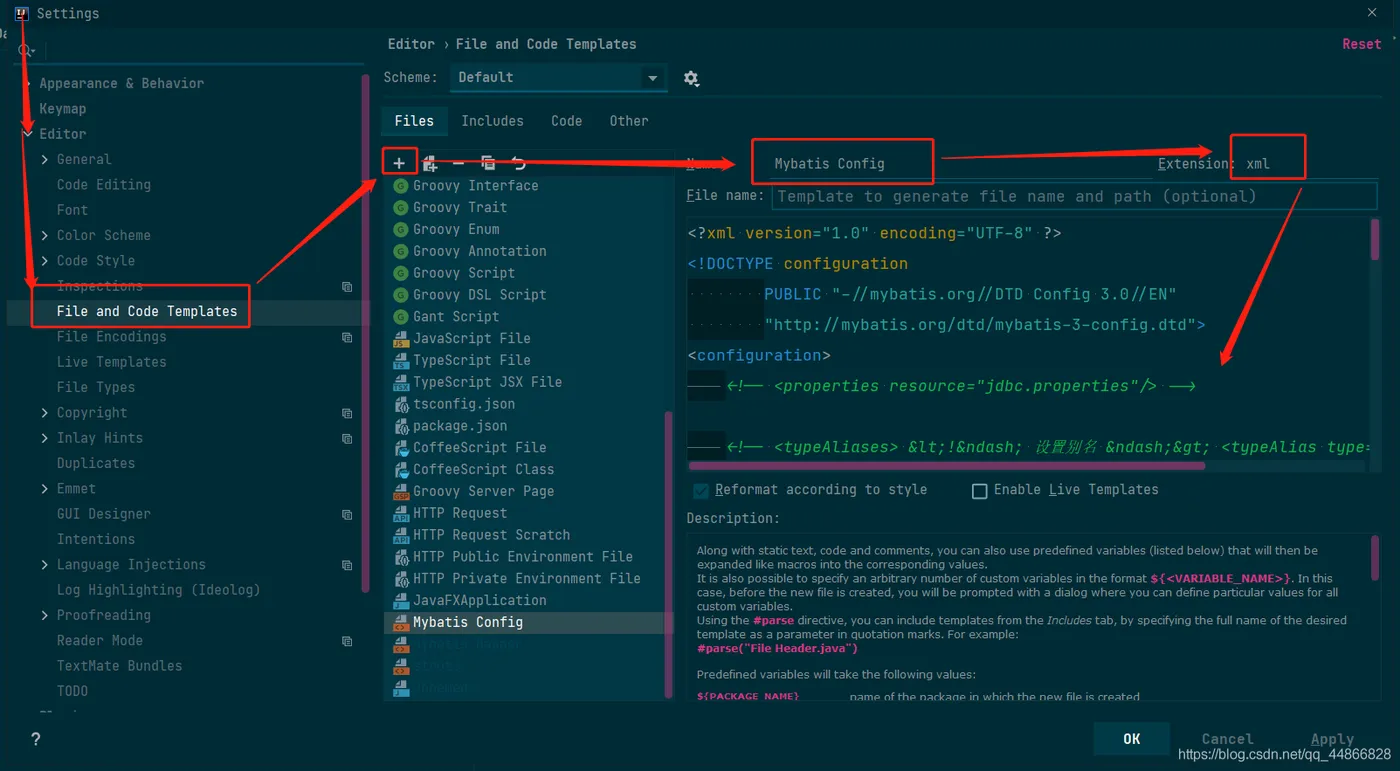The image size is (1400, 771).
Task: Click the Reset to Default undo icon
Action: [518, 163]
